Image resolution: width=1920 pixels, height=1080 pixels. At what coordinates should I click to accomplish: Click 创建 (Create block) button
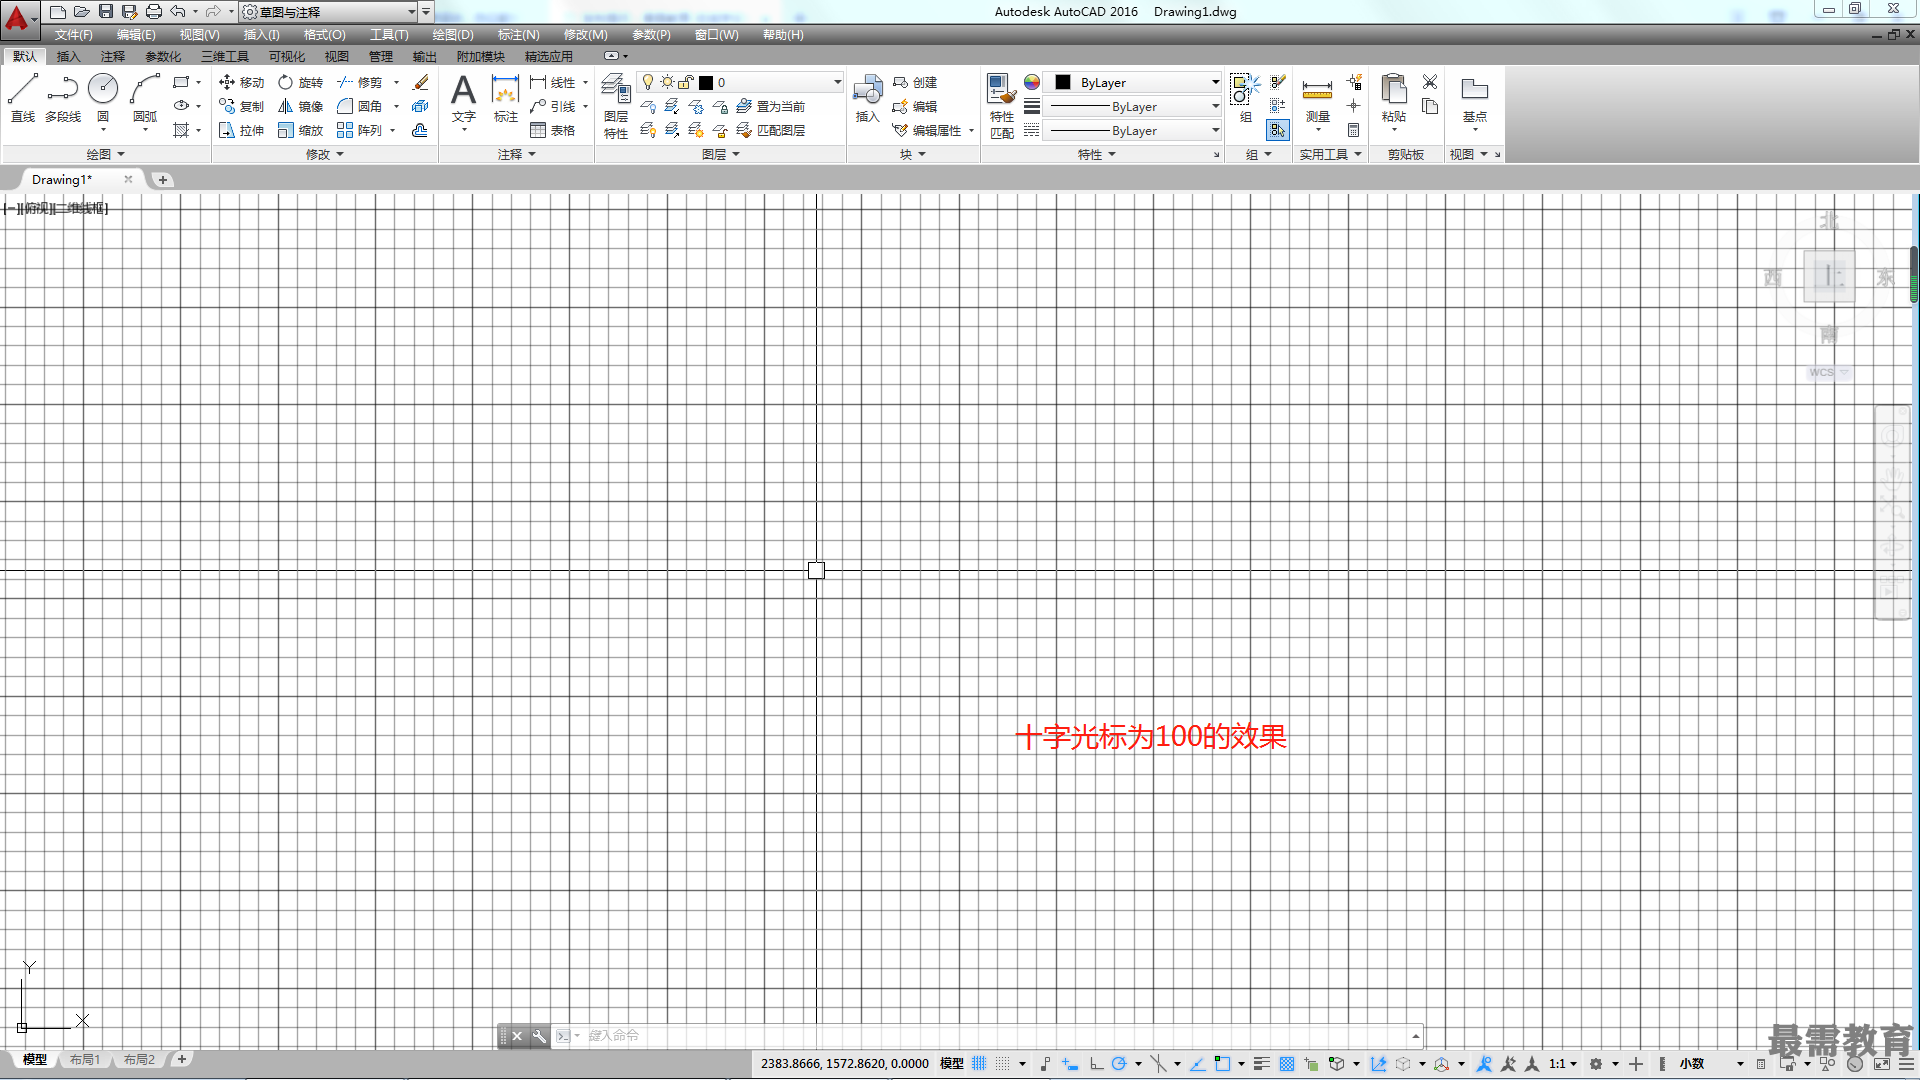[x=915, y=82]
